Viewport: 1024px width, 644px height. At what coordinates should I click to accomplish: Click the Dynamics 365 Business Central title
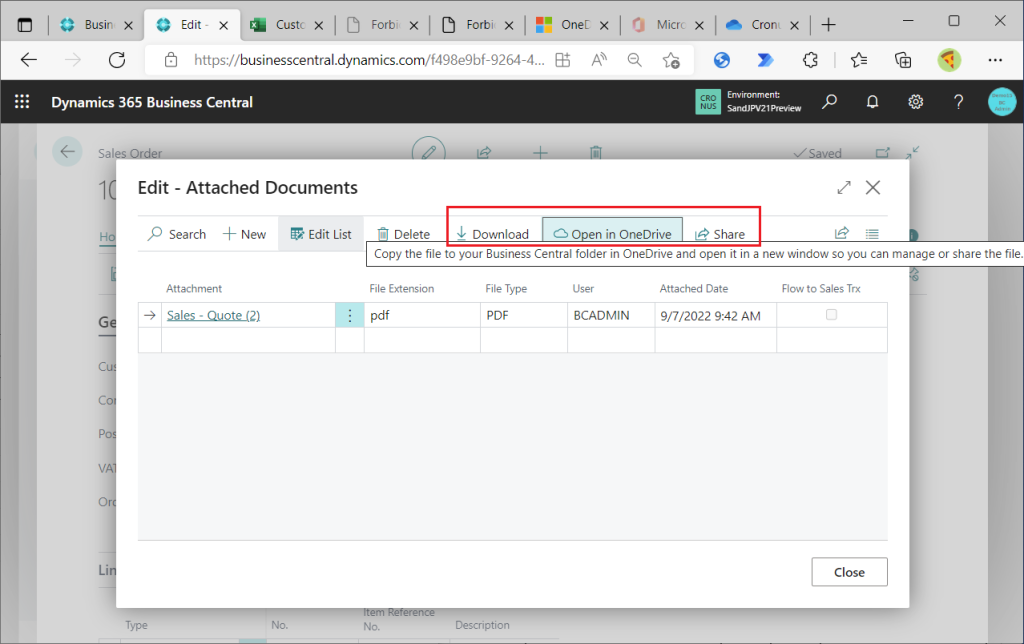(x=152, y=102)
